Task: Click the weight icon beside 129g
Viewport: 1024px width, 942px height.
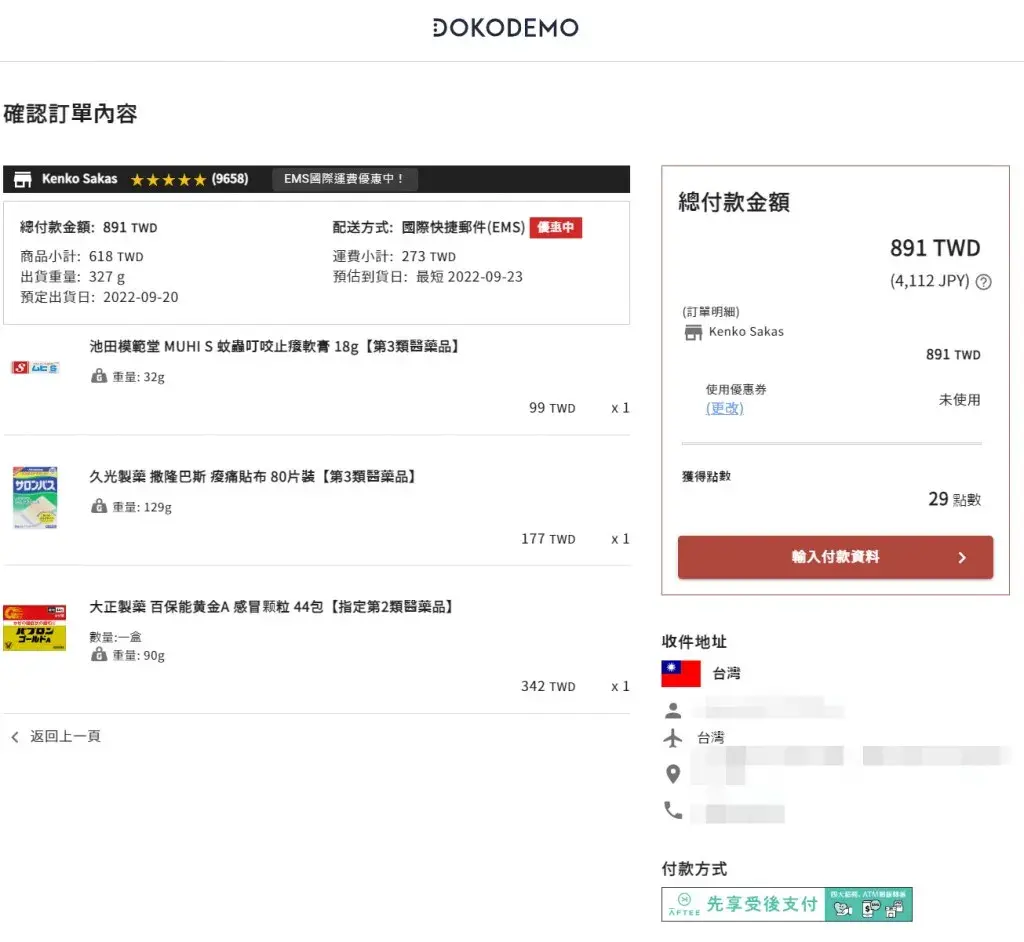Action: coord(99,506)
